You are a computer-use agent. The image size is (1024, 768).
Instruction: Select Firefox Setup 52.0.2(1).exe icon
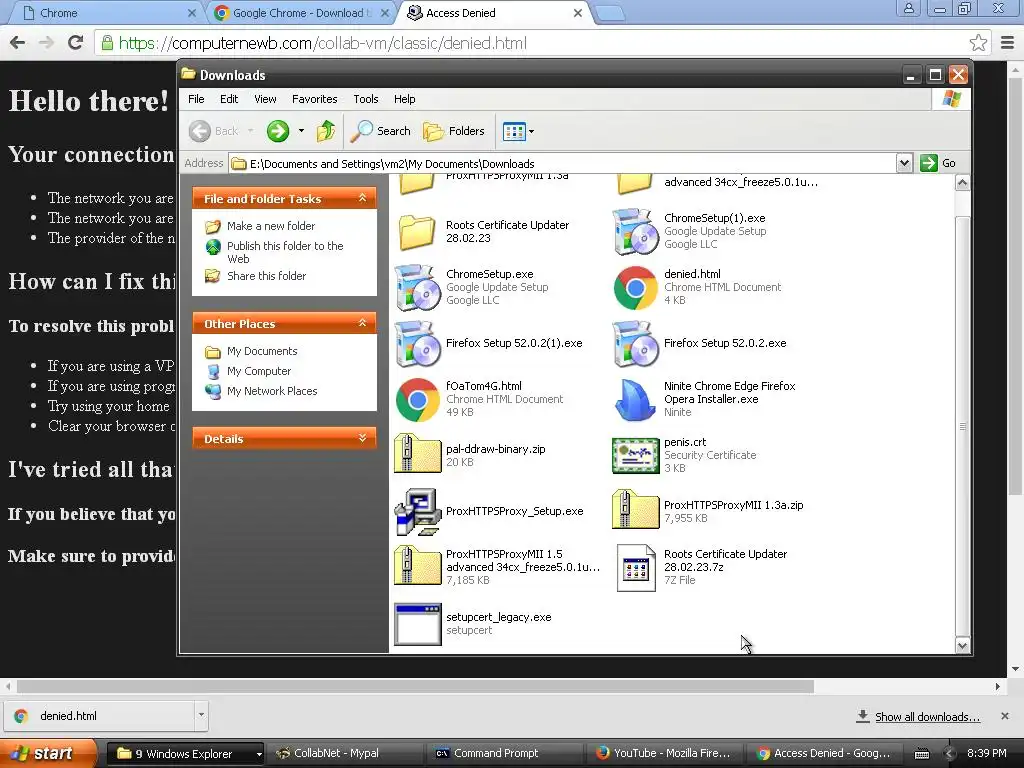[x=417, y=344]
